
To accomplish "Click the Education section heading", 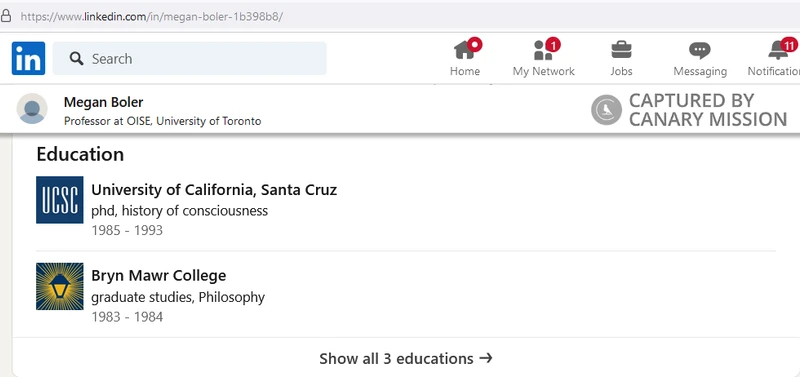I will coord(80,154).
